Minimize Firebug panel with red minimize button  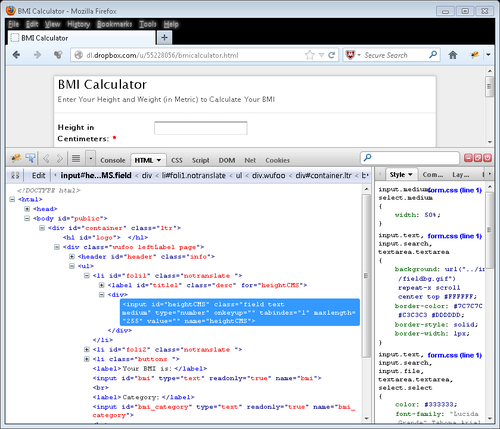[x=468, y=158]
